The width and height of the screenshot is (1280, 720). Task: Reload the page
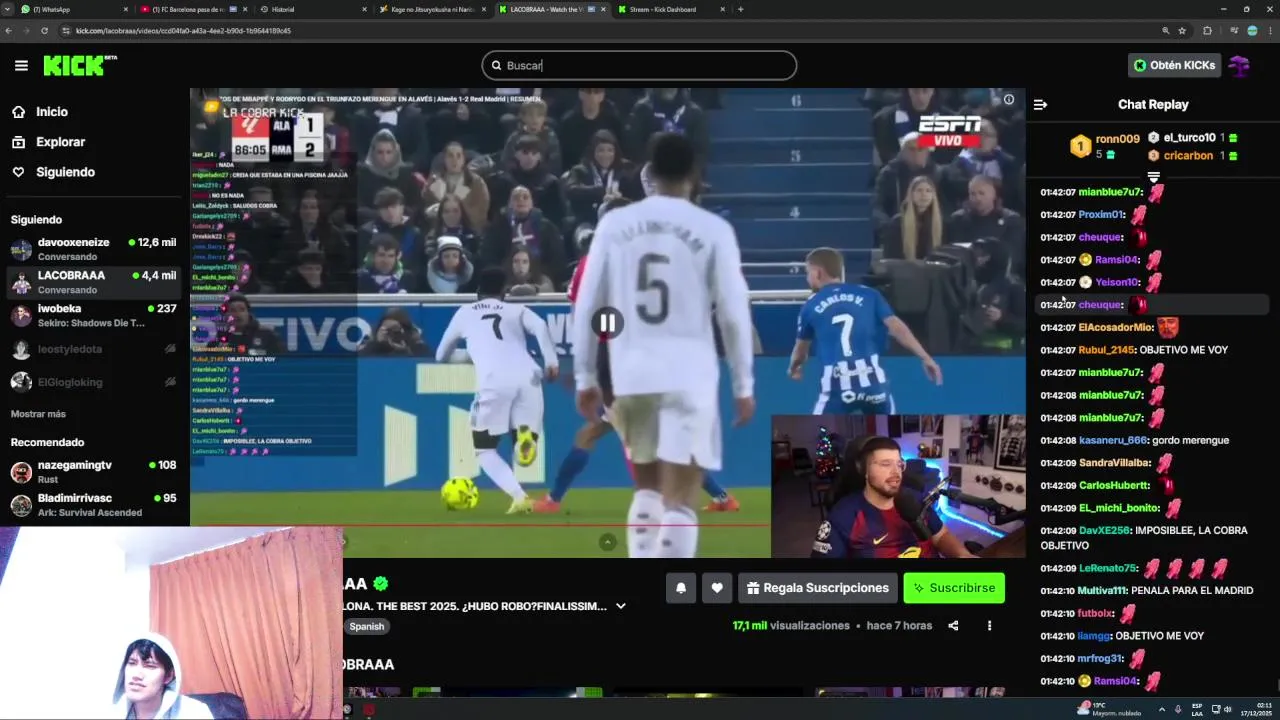point(44,31)
